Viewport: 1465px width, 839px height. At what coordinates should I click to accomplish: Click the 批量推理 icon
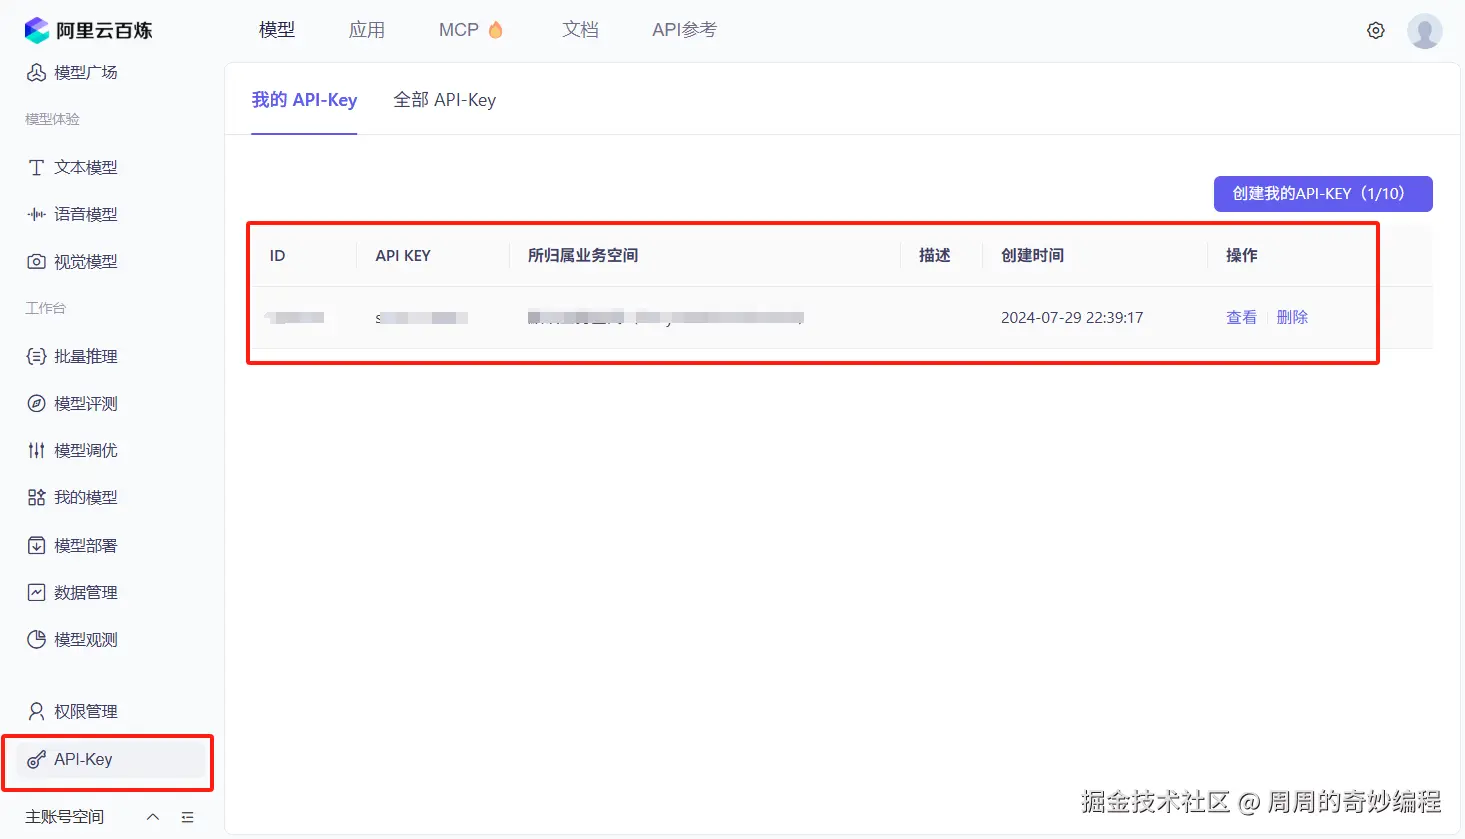(x=36, y=356)
